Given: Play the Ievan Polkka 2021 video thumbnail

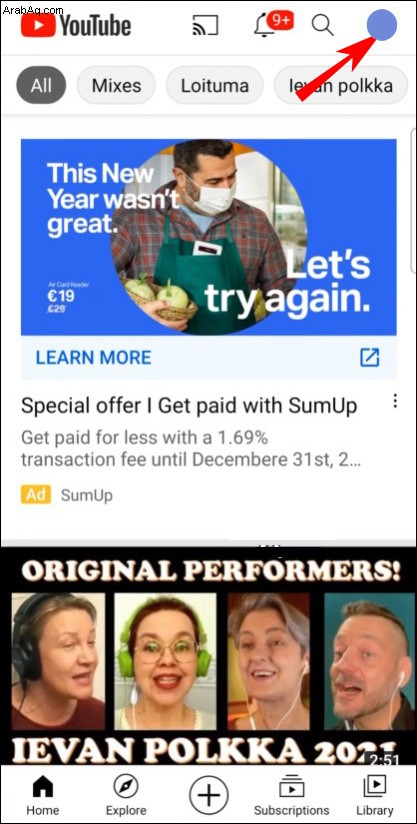Looking at the screenshot, I should 208,656.
